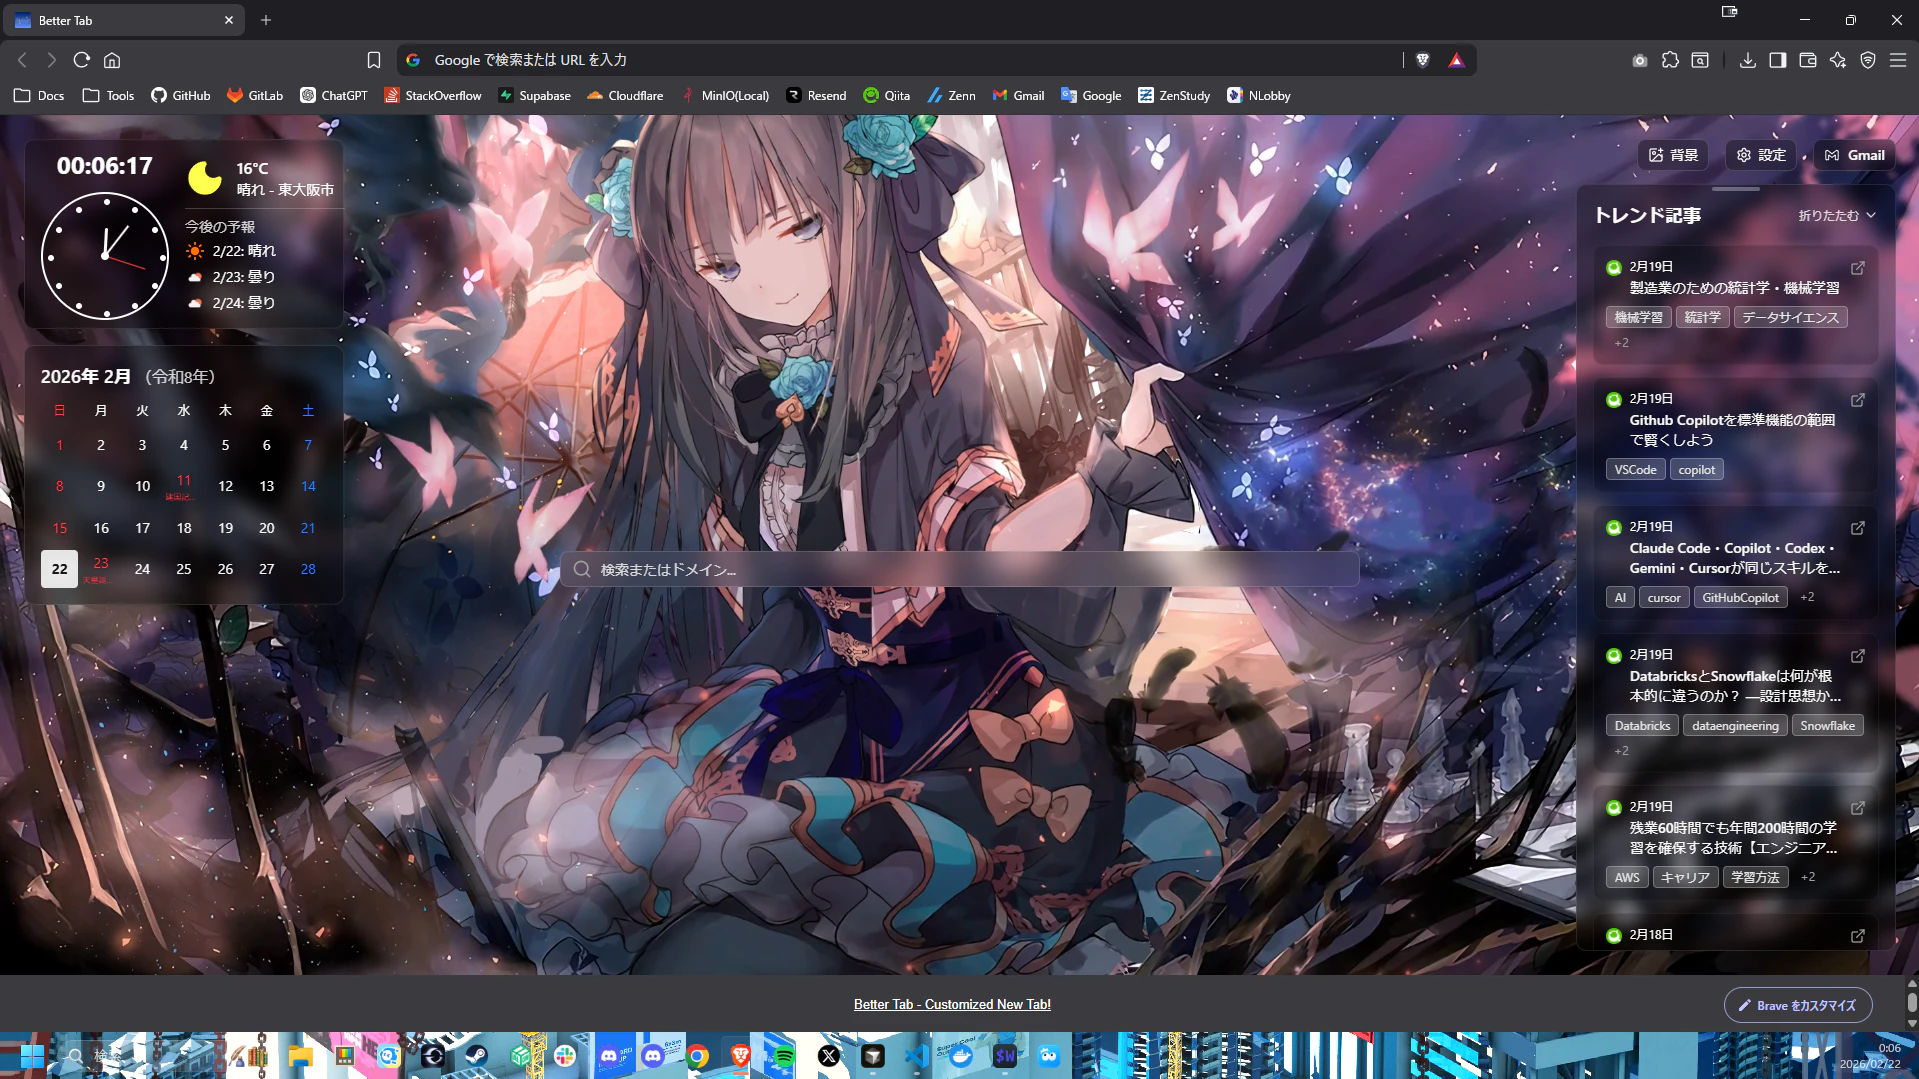1919x1079 pixels.
Task: Open Zenn bookmark
Action: (x=951, y=96)
